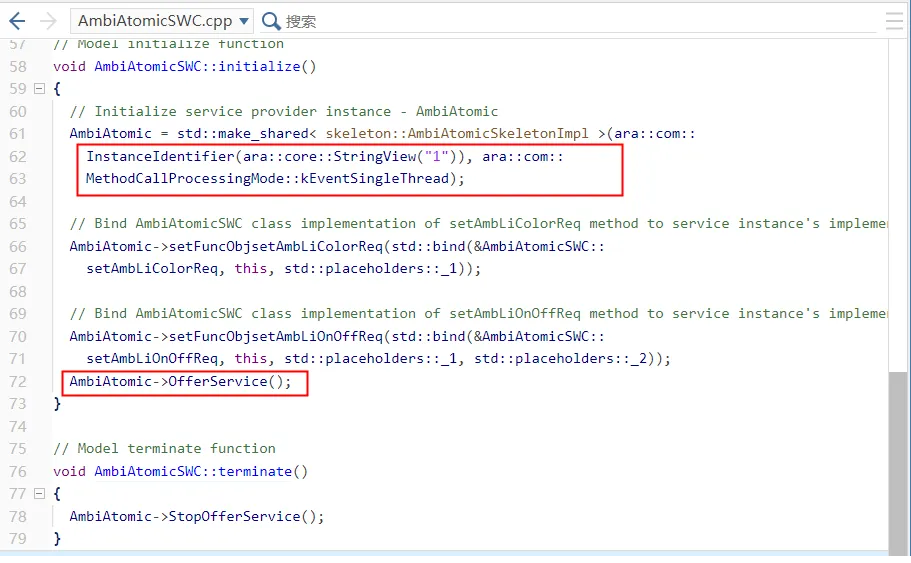Collapse the terminate function fold at line 77

click(40, 494)
